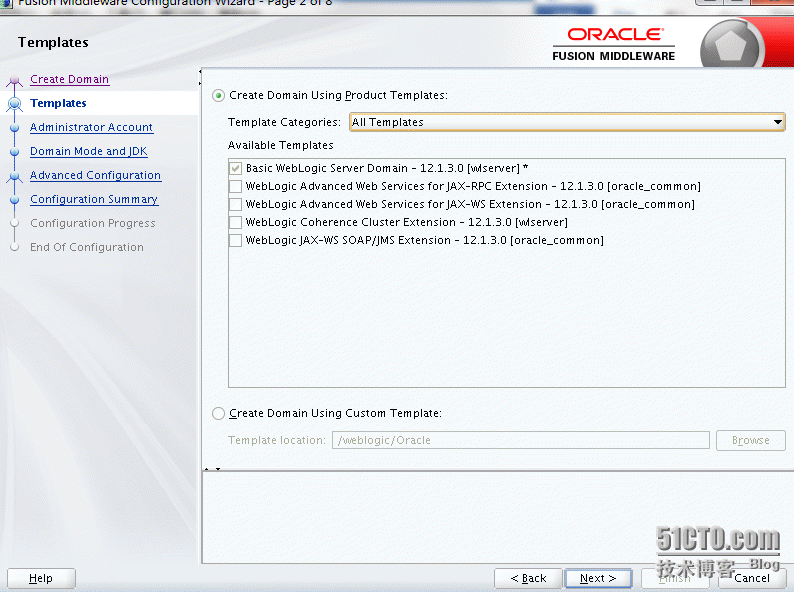The image size is (794, 592).
Task: Click Configuration Progress step node icon
Action: click(15, 223)
